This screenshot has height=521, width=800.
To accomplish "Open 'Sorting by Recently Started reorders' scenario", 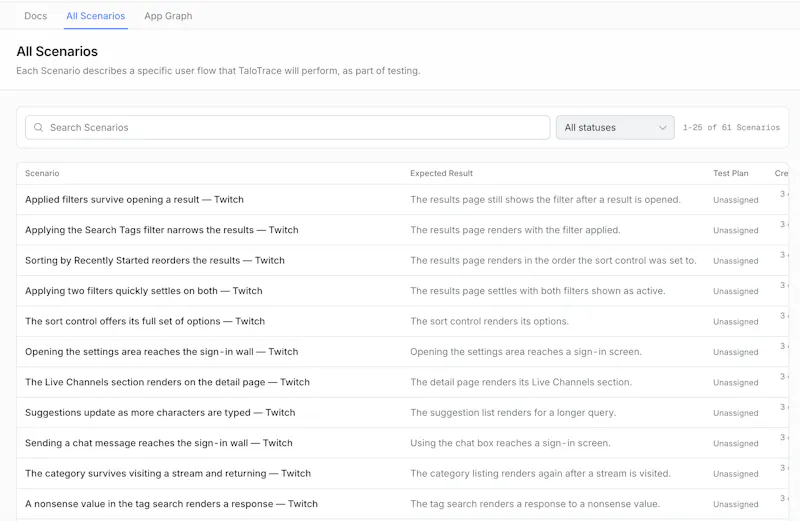I will coord(155,260).
